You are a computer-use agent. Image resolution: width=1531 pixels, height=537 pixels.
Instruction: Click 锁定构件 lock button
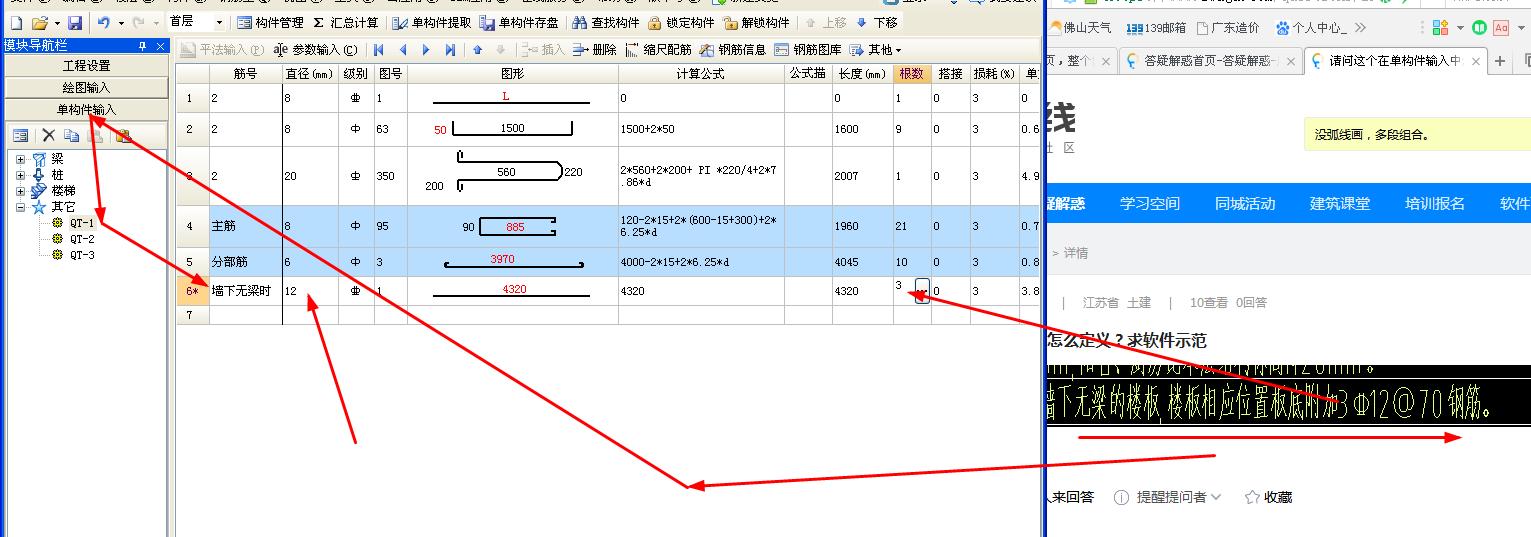681,22
